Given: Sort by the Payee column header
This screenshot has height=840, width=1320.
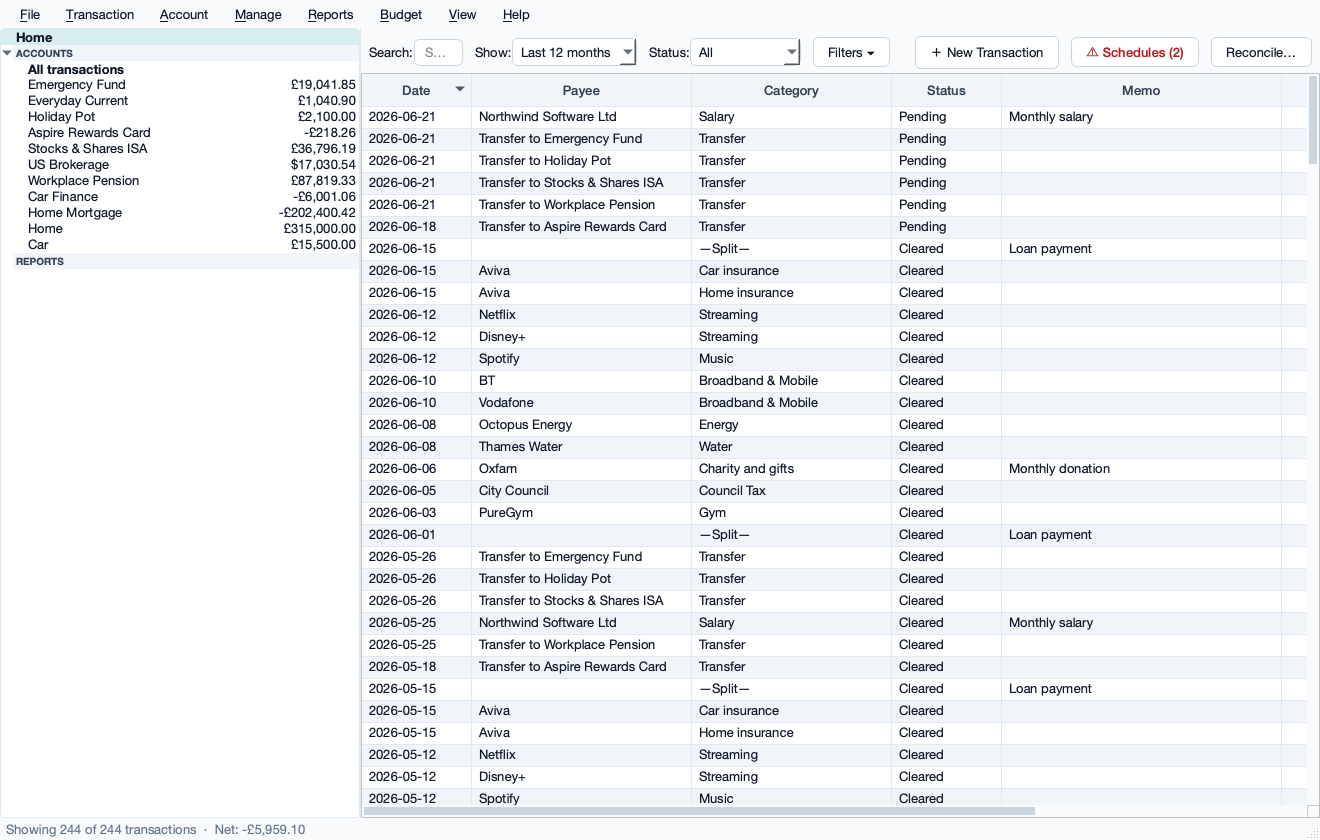Looking at the screenshot, I should (581, 91).
